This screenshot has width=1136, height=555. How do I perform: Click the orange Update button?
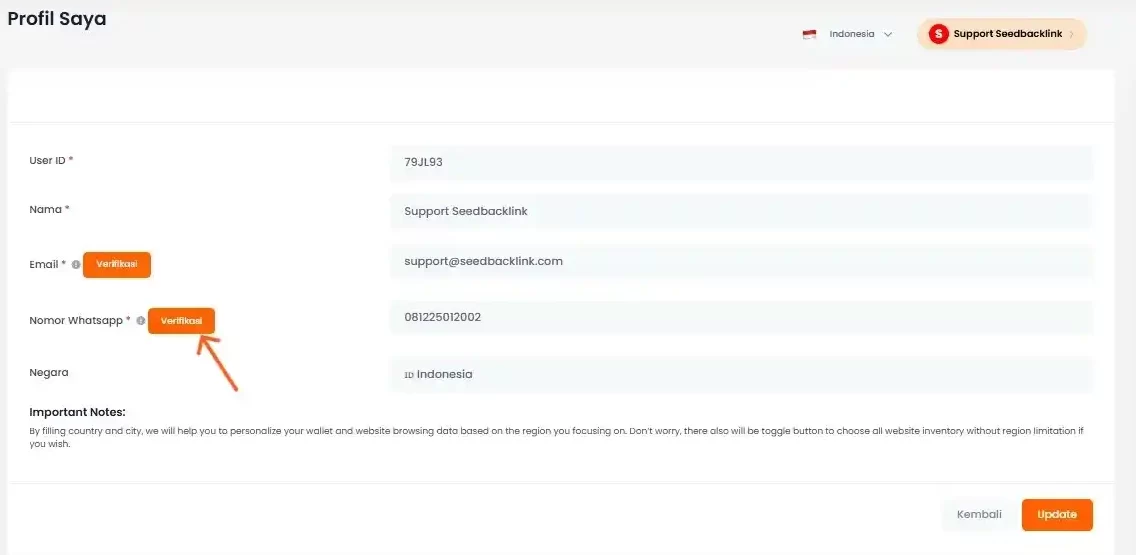[x=1056, y=515]
